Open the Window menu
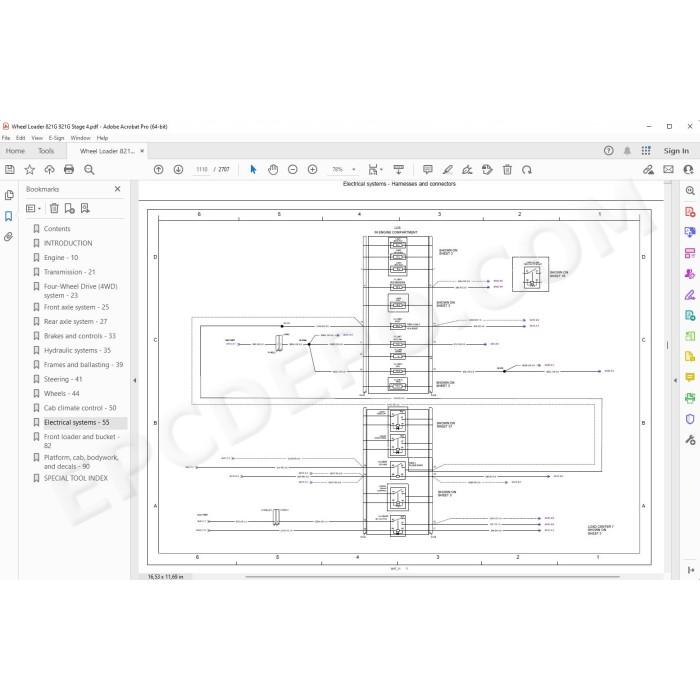Screen dimensions: 700x700 [x=80, y=138]
